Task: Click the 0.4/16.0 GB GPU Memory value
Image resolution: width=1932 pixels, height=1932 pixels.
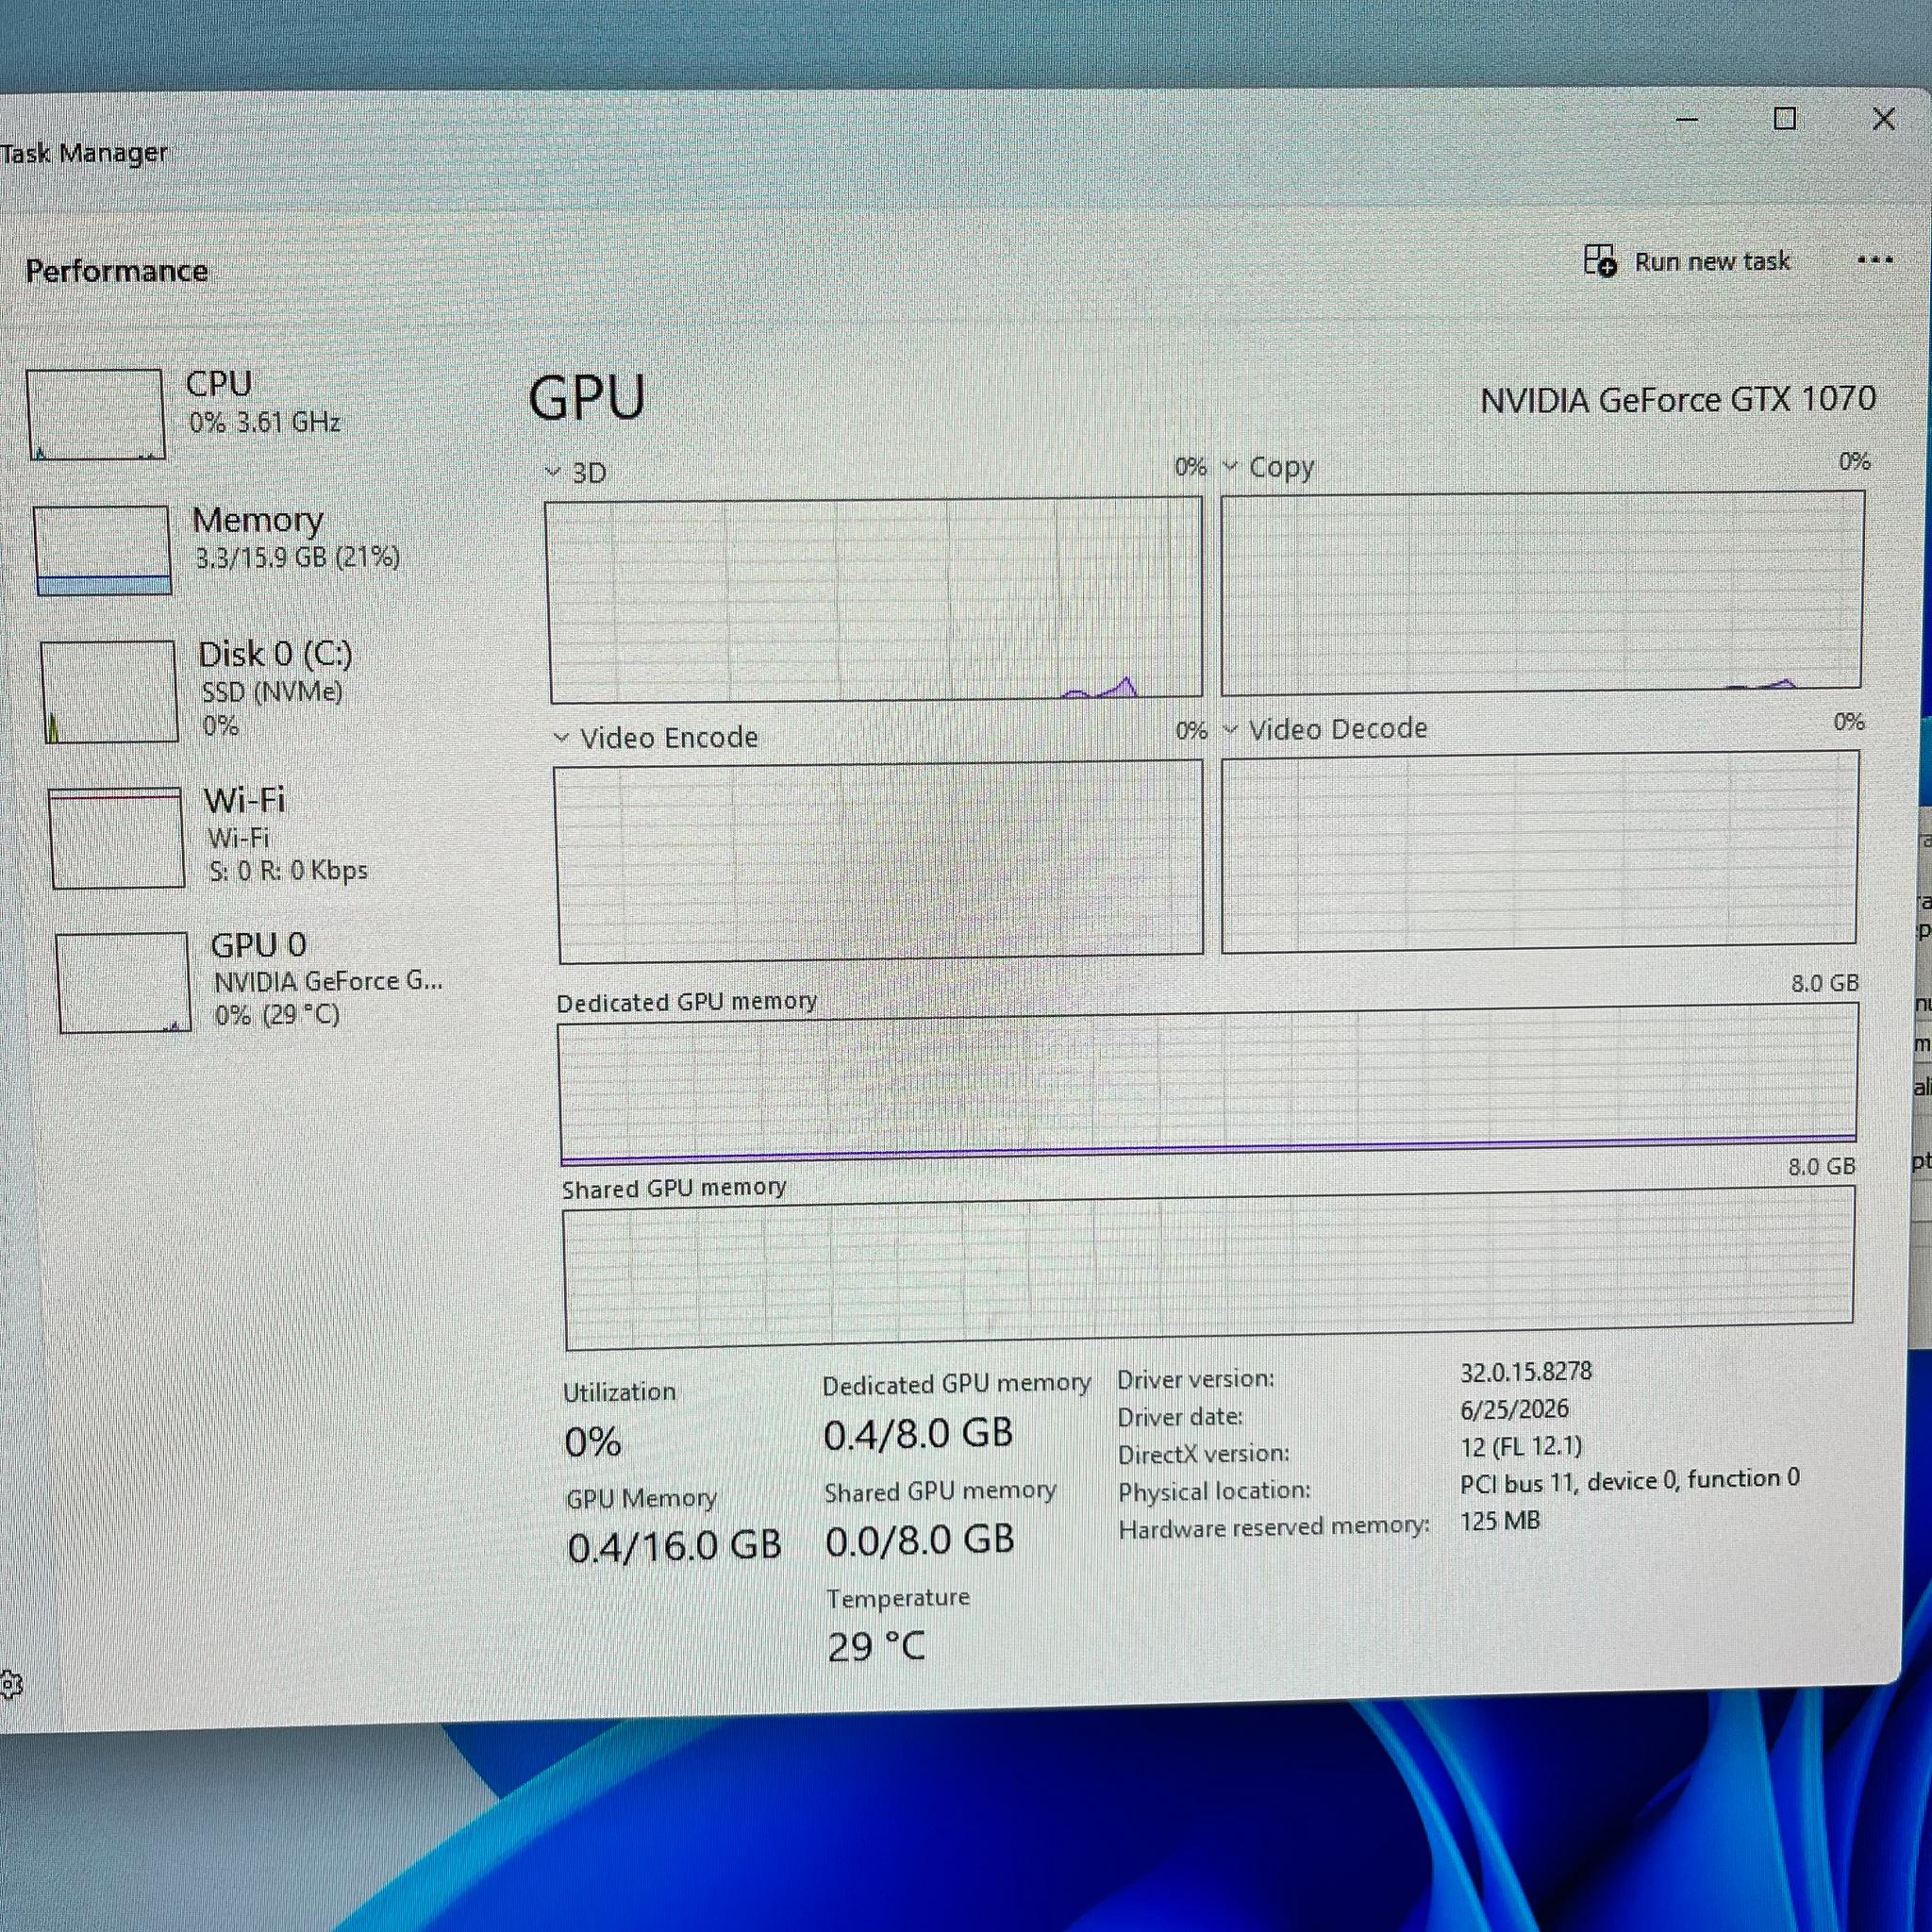Action: pyautogui.click(x=674, y=1546)
